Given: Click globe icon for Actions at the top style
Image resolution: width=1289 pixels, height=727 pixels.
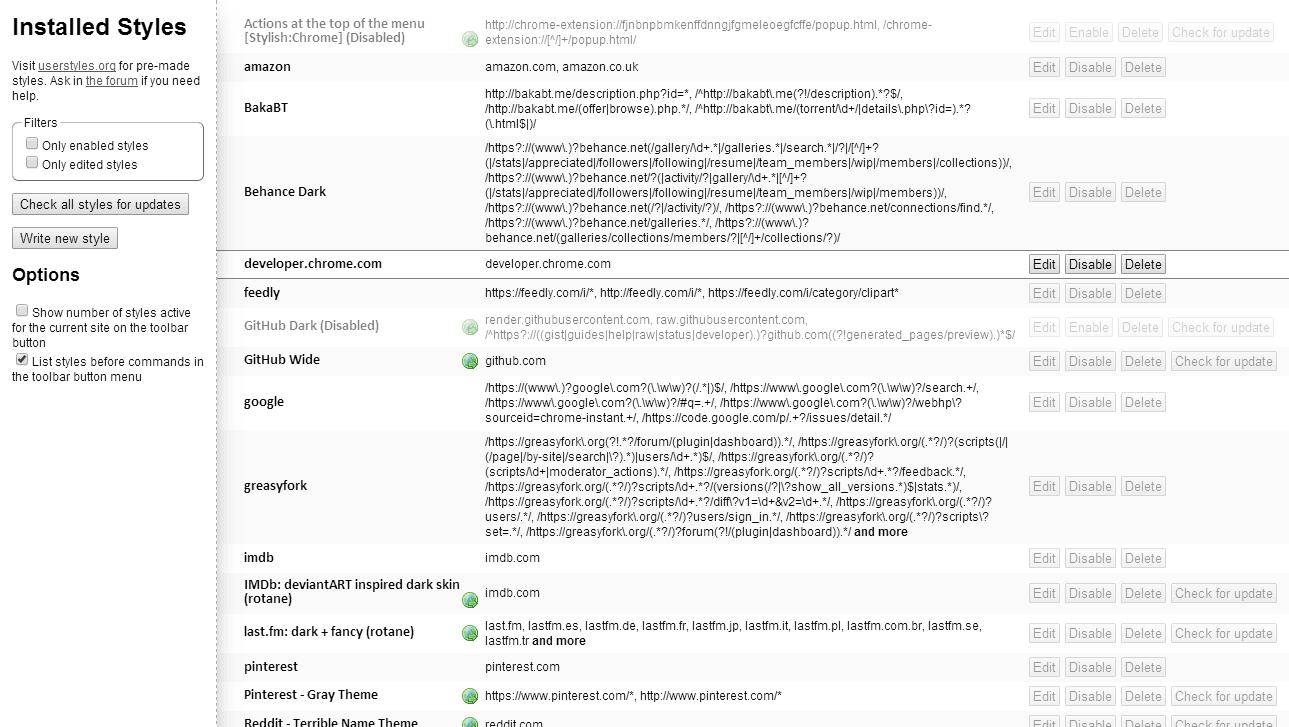Looking at the screenshot, I should click(470, 40).
